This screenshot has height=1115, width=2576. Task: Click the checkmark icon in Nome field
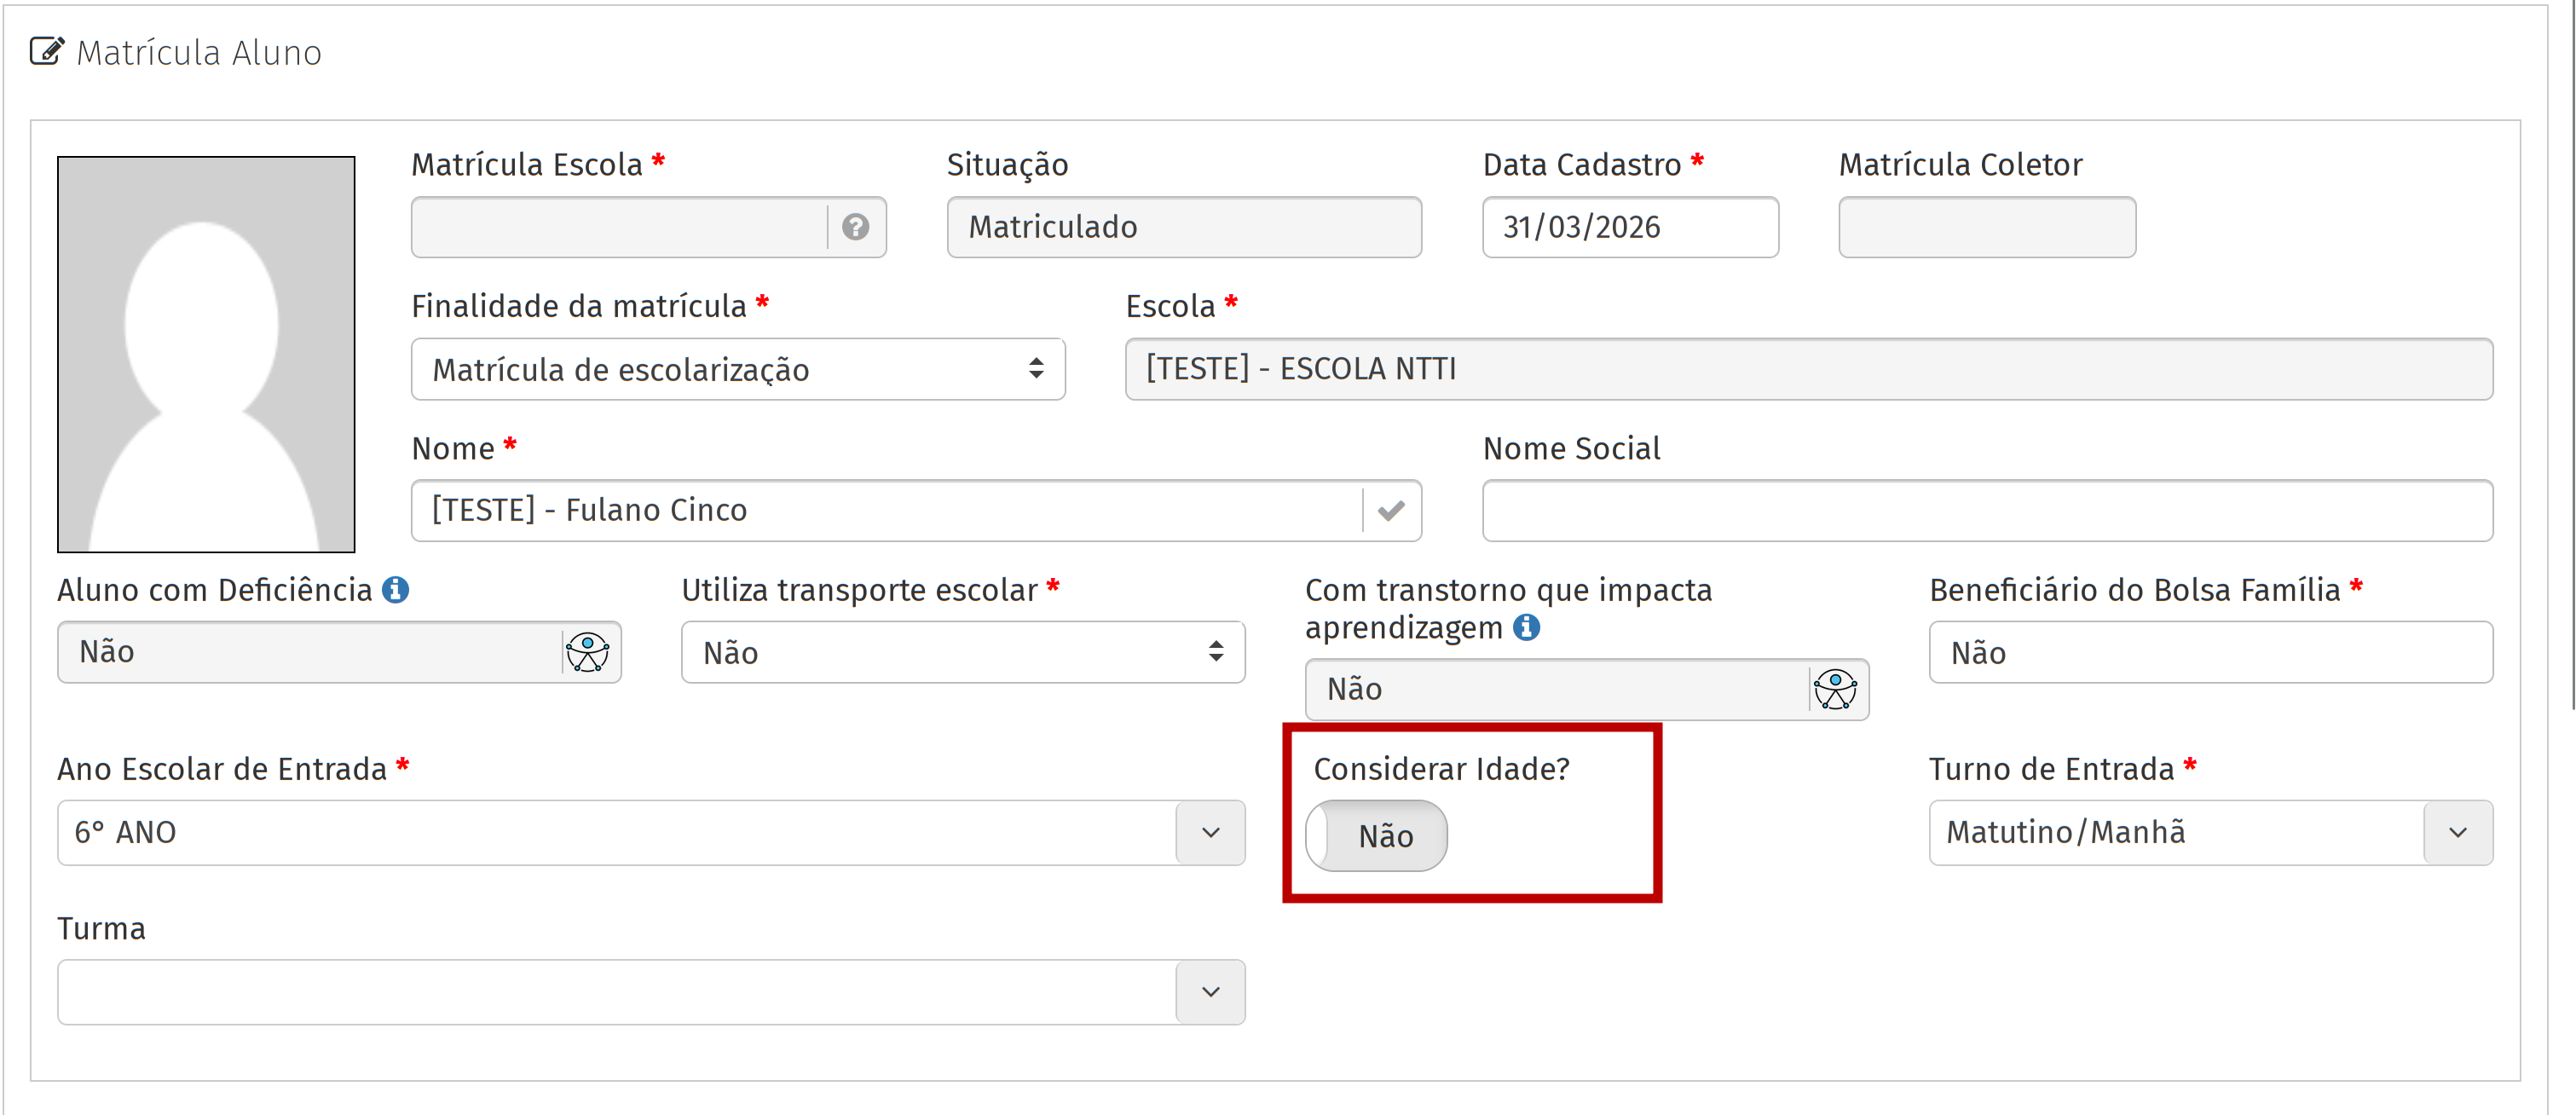(1391, 511)
